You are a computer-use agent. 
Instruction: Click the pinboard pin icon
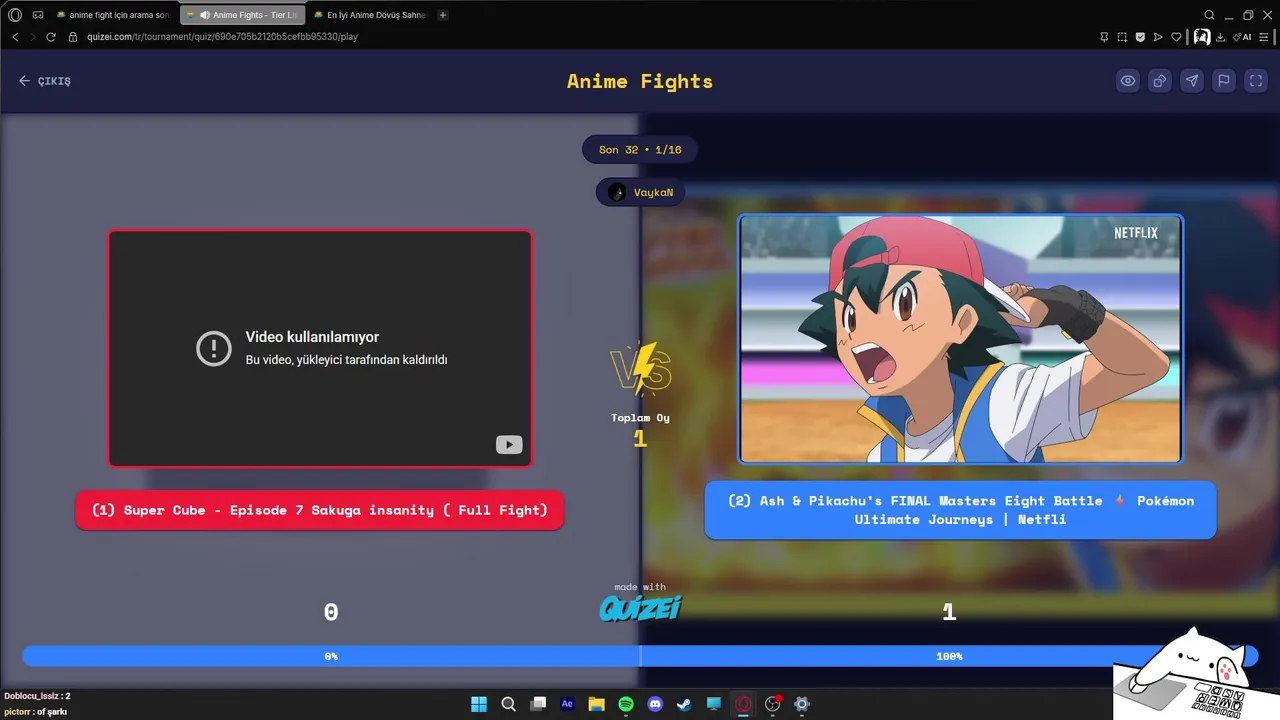pos(1104,37)
